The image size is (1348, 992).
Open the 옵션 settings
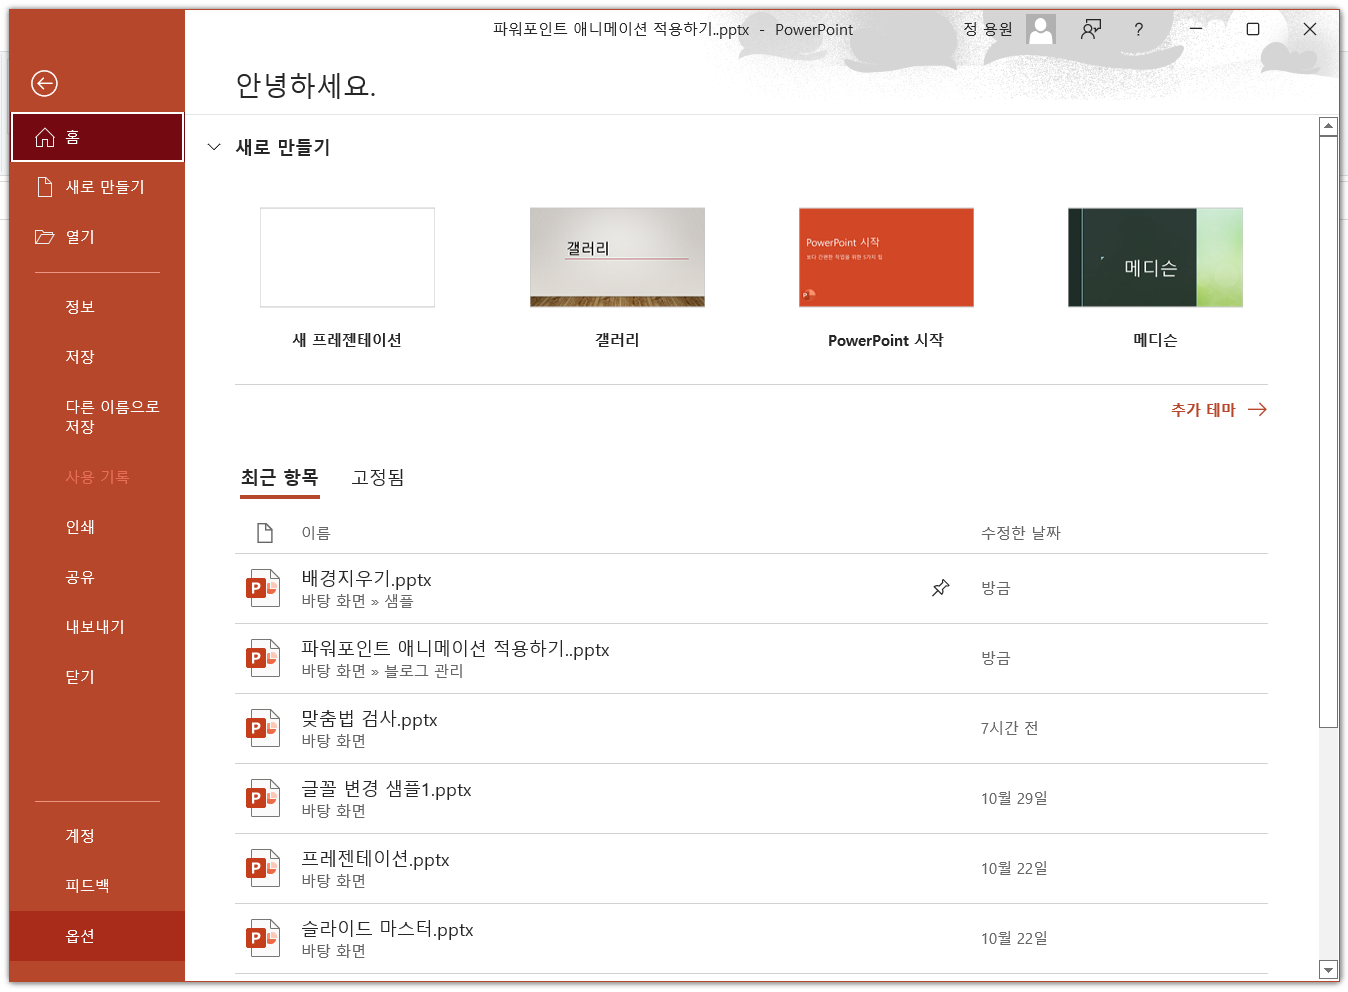pyautogui.click(x=97, y=936)
